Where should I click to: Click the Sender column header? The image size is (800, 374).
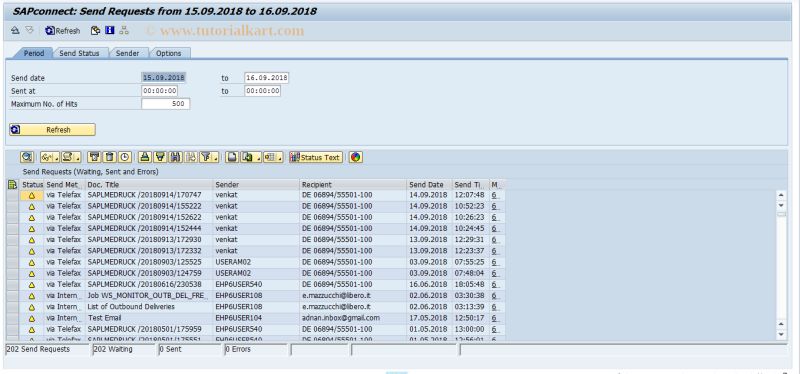[256, 184]
